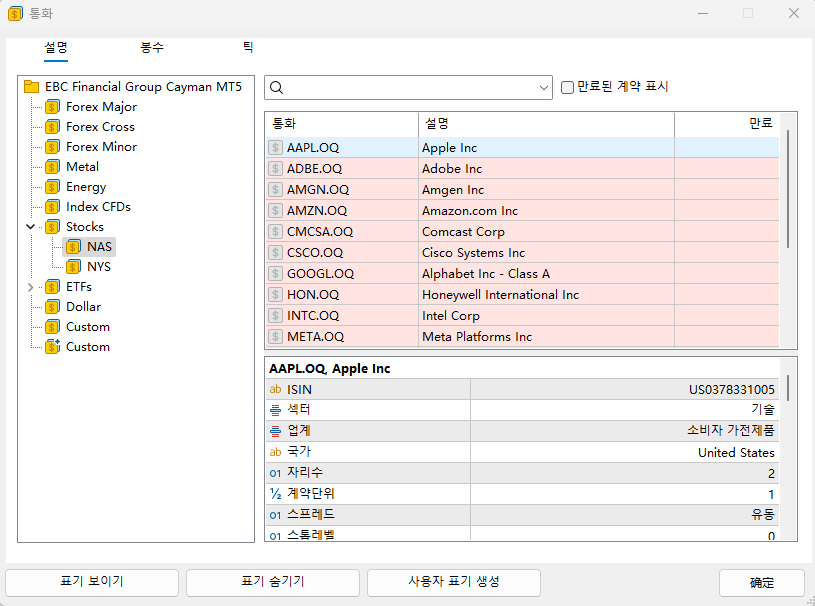Viewport: 815px width, 606px height.
Task: Select Alphabet Inc - Class A cell
Action: point(546,274)
